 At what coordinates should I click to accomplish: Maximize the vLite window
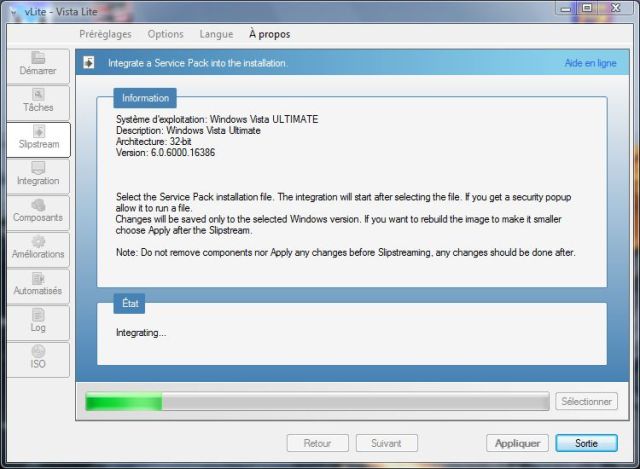tap(587, 8)
